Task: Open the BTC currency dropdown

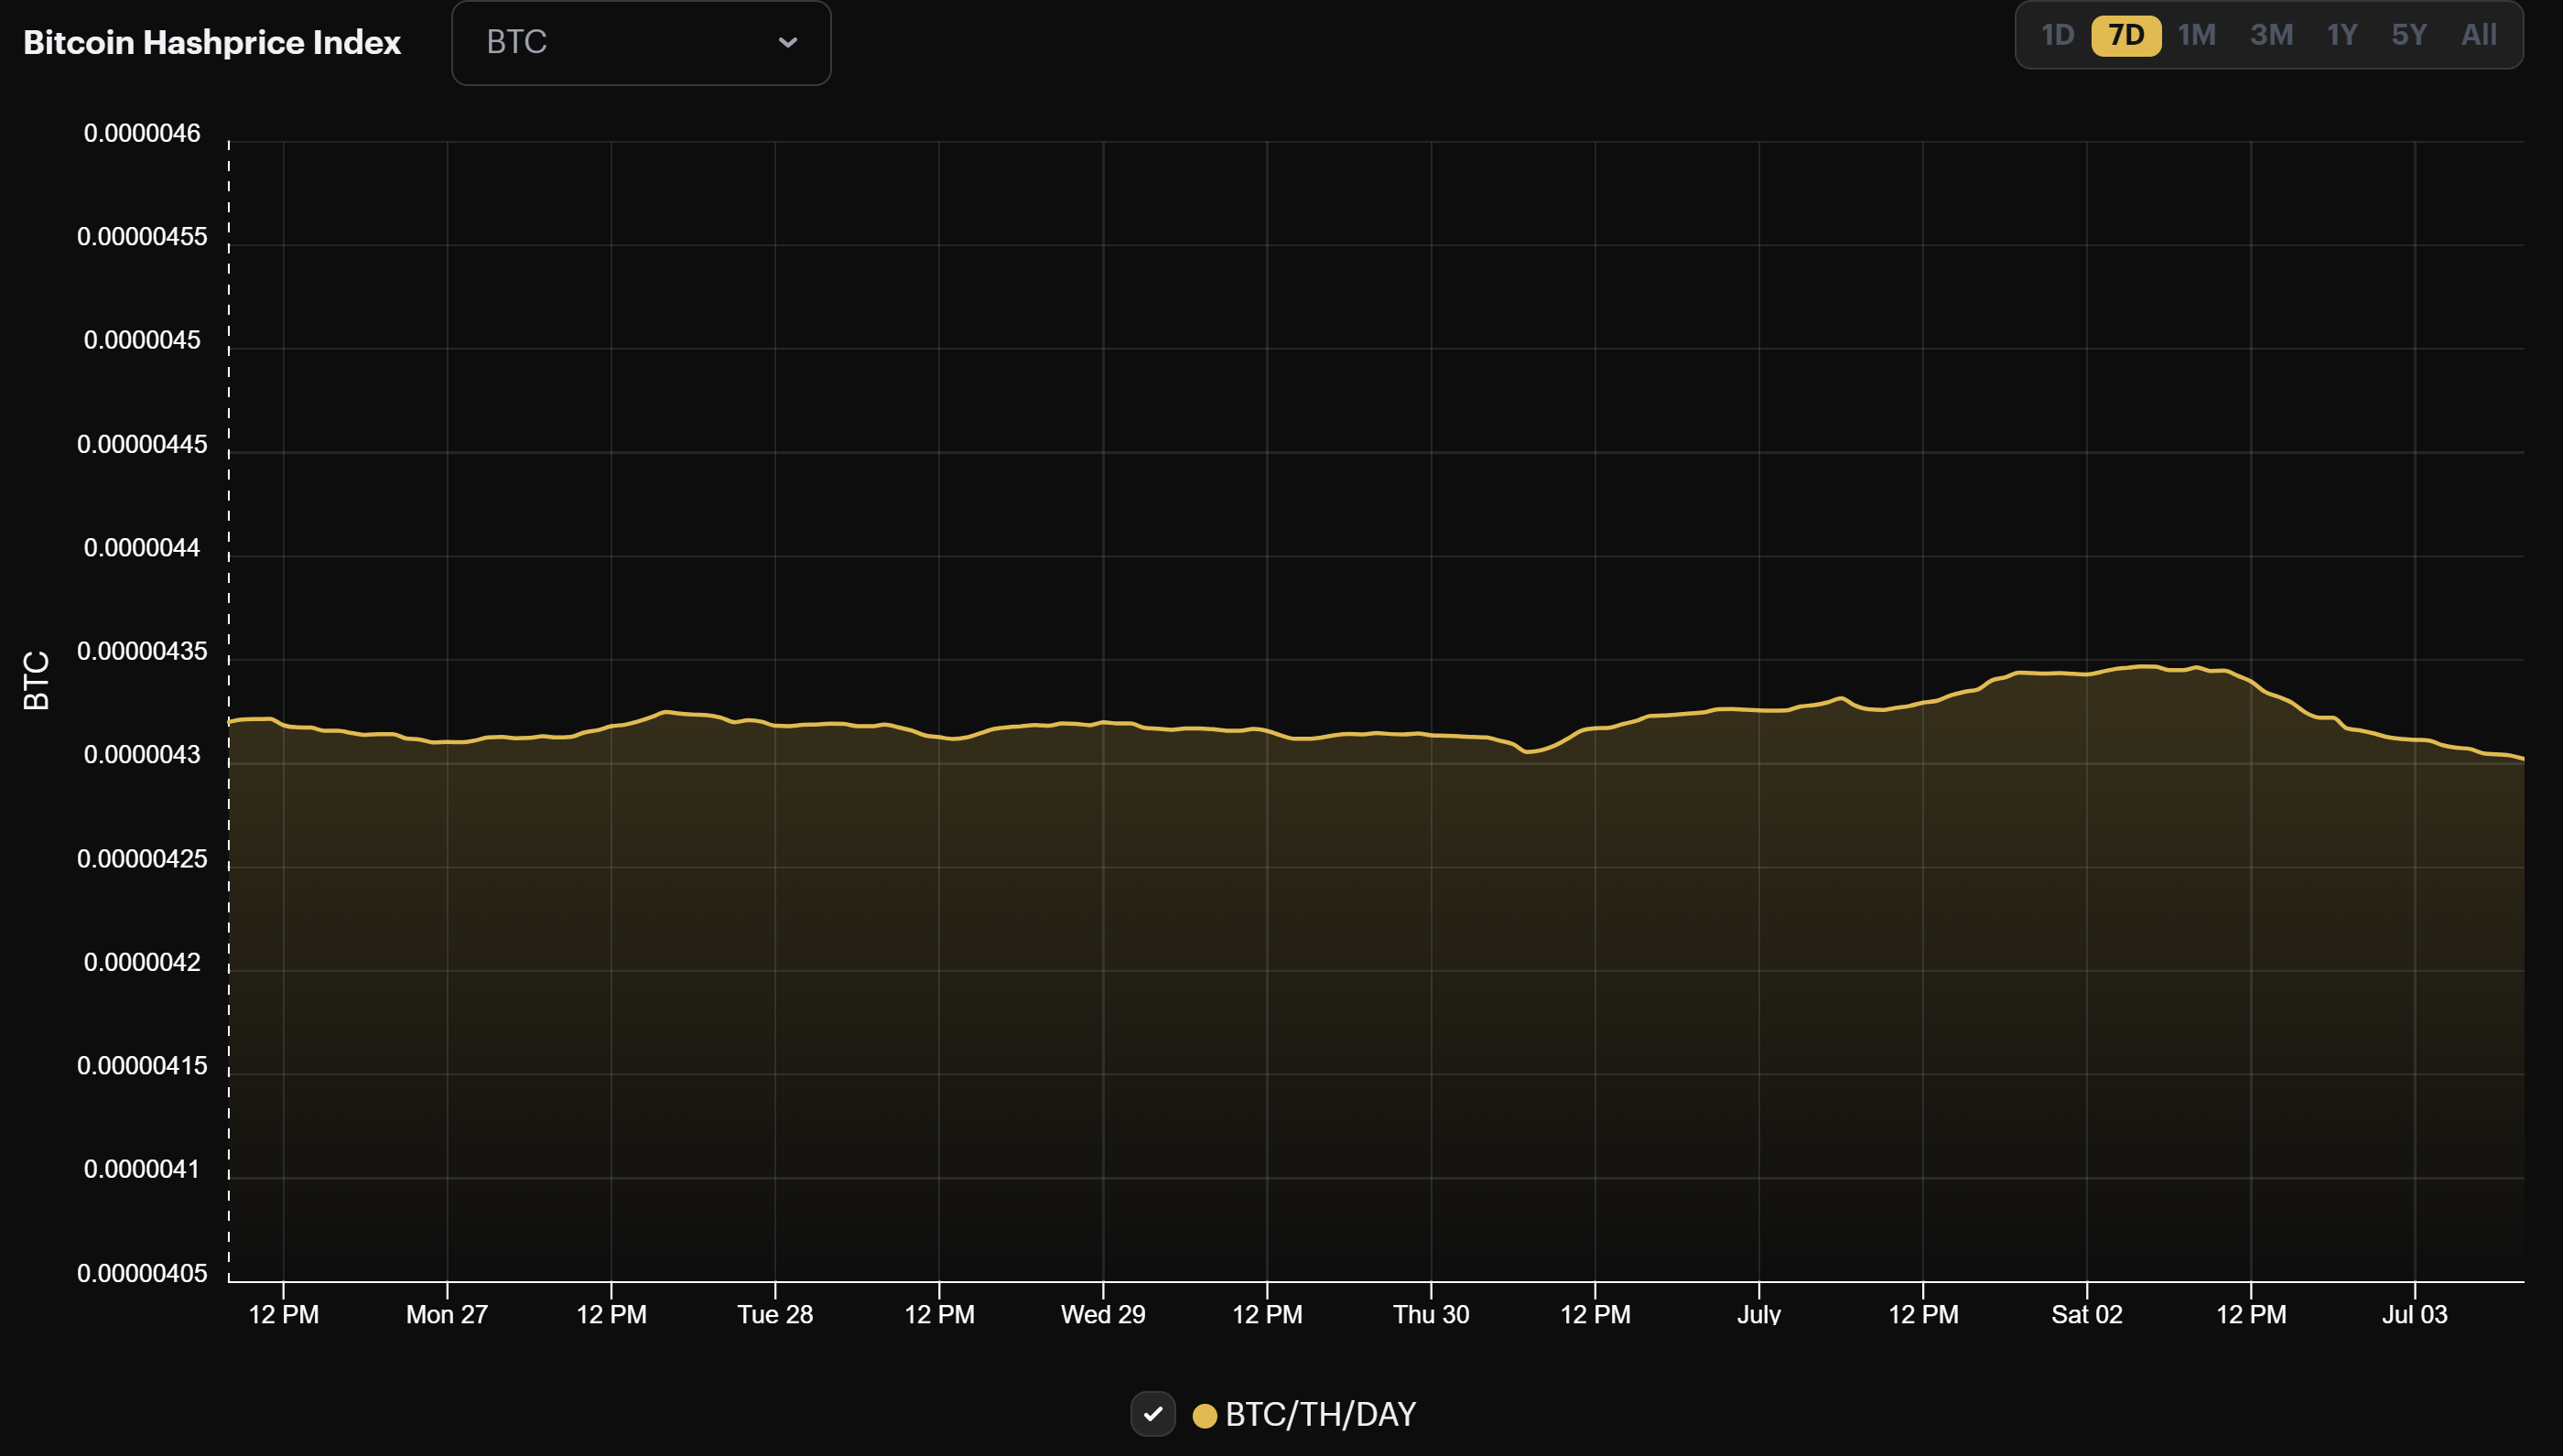Action: [641, 43]
